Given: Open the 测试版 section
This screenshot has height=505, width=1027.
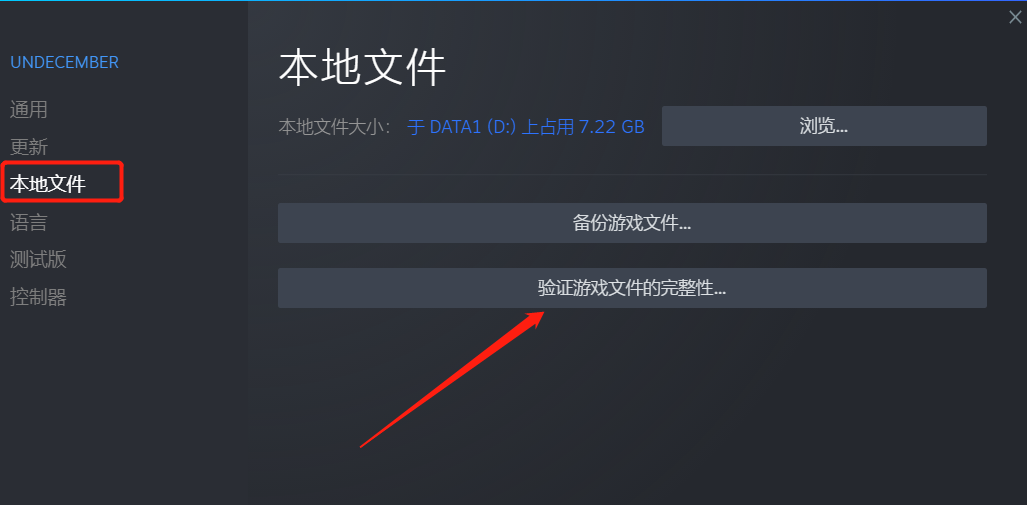Looking at the screenshot, I should pos(38,259).
